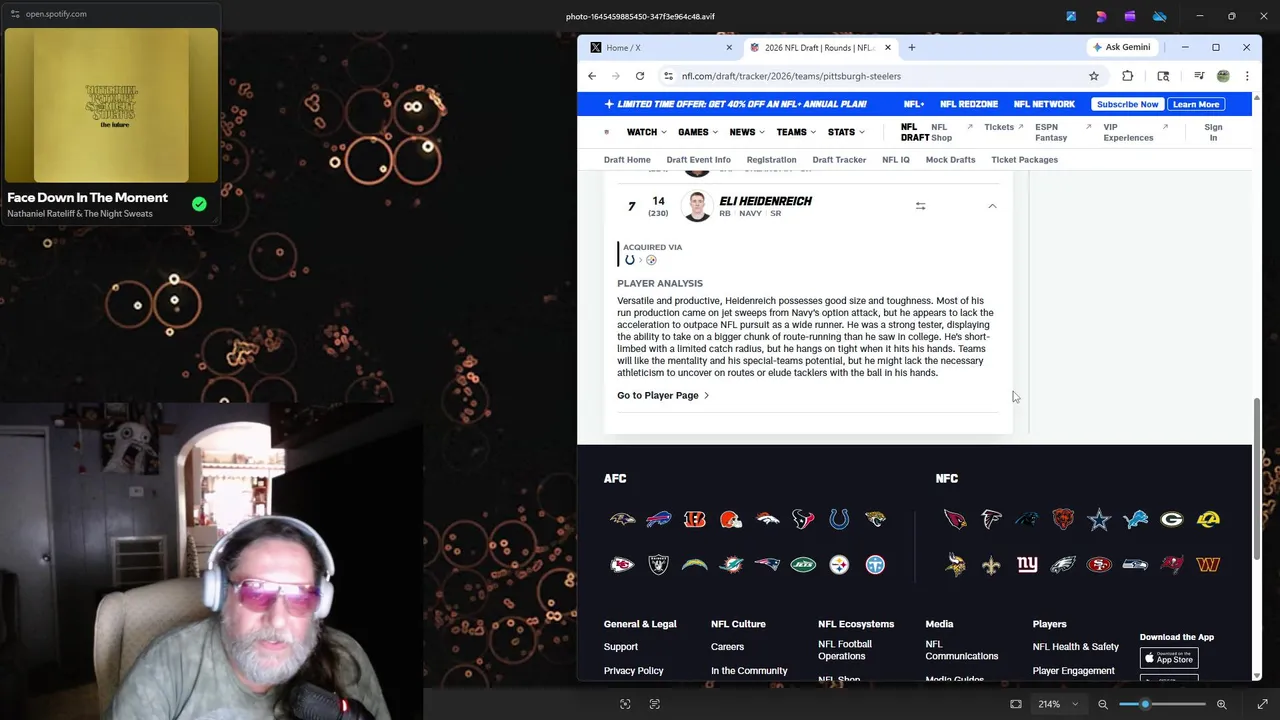The image size is (1280, 720).
Task: Expand the WATCH dropdown menu
Action: 646,132
